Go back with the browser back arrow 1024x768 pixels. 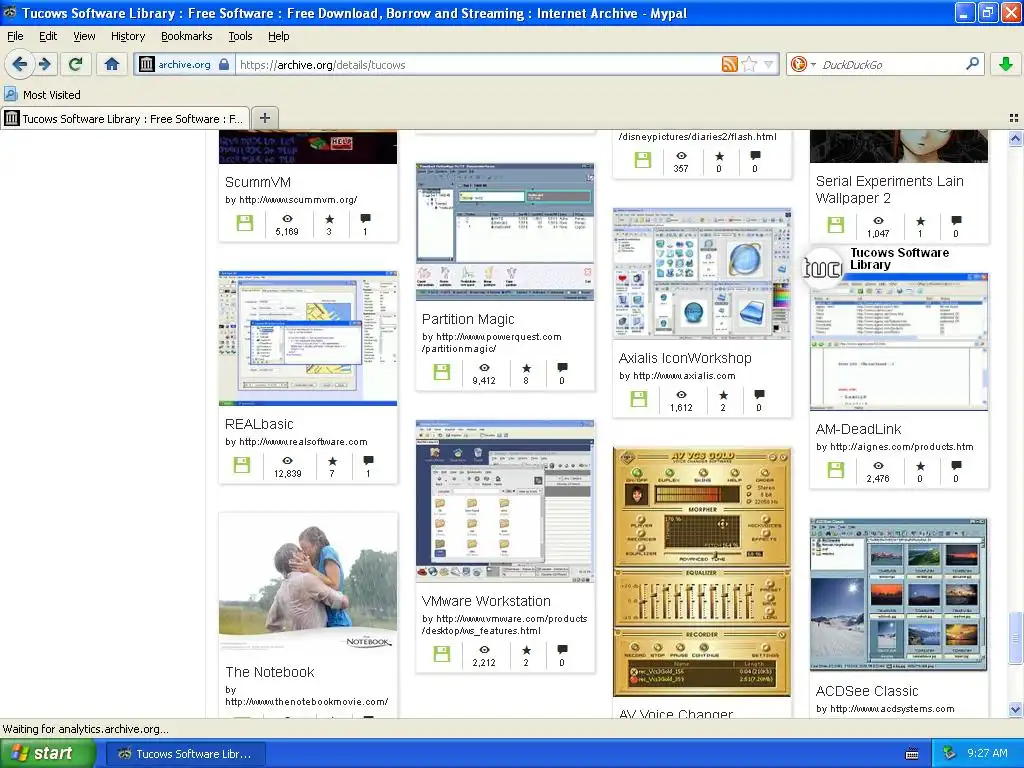[x=20, y=64]
